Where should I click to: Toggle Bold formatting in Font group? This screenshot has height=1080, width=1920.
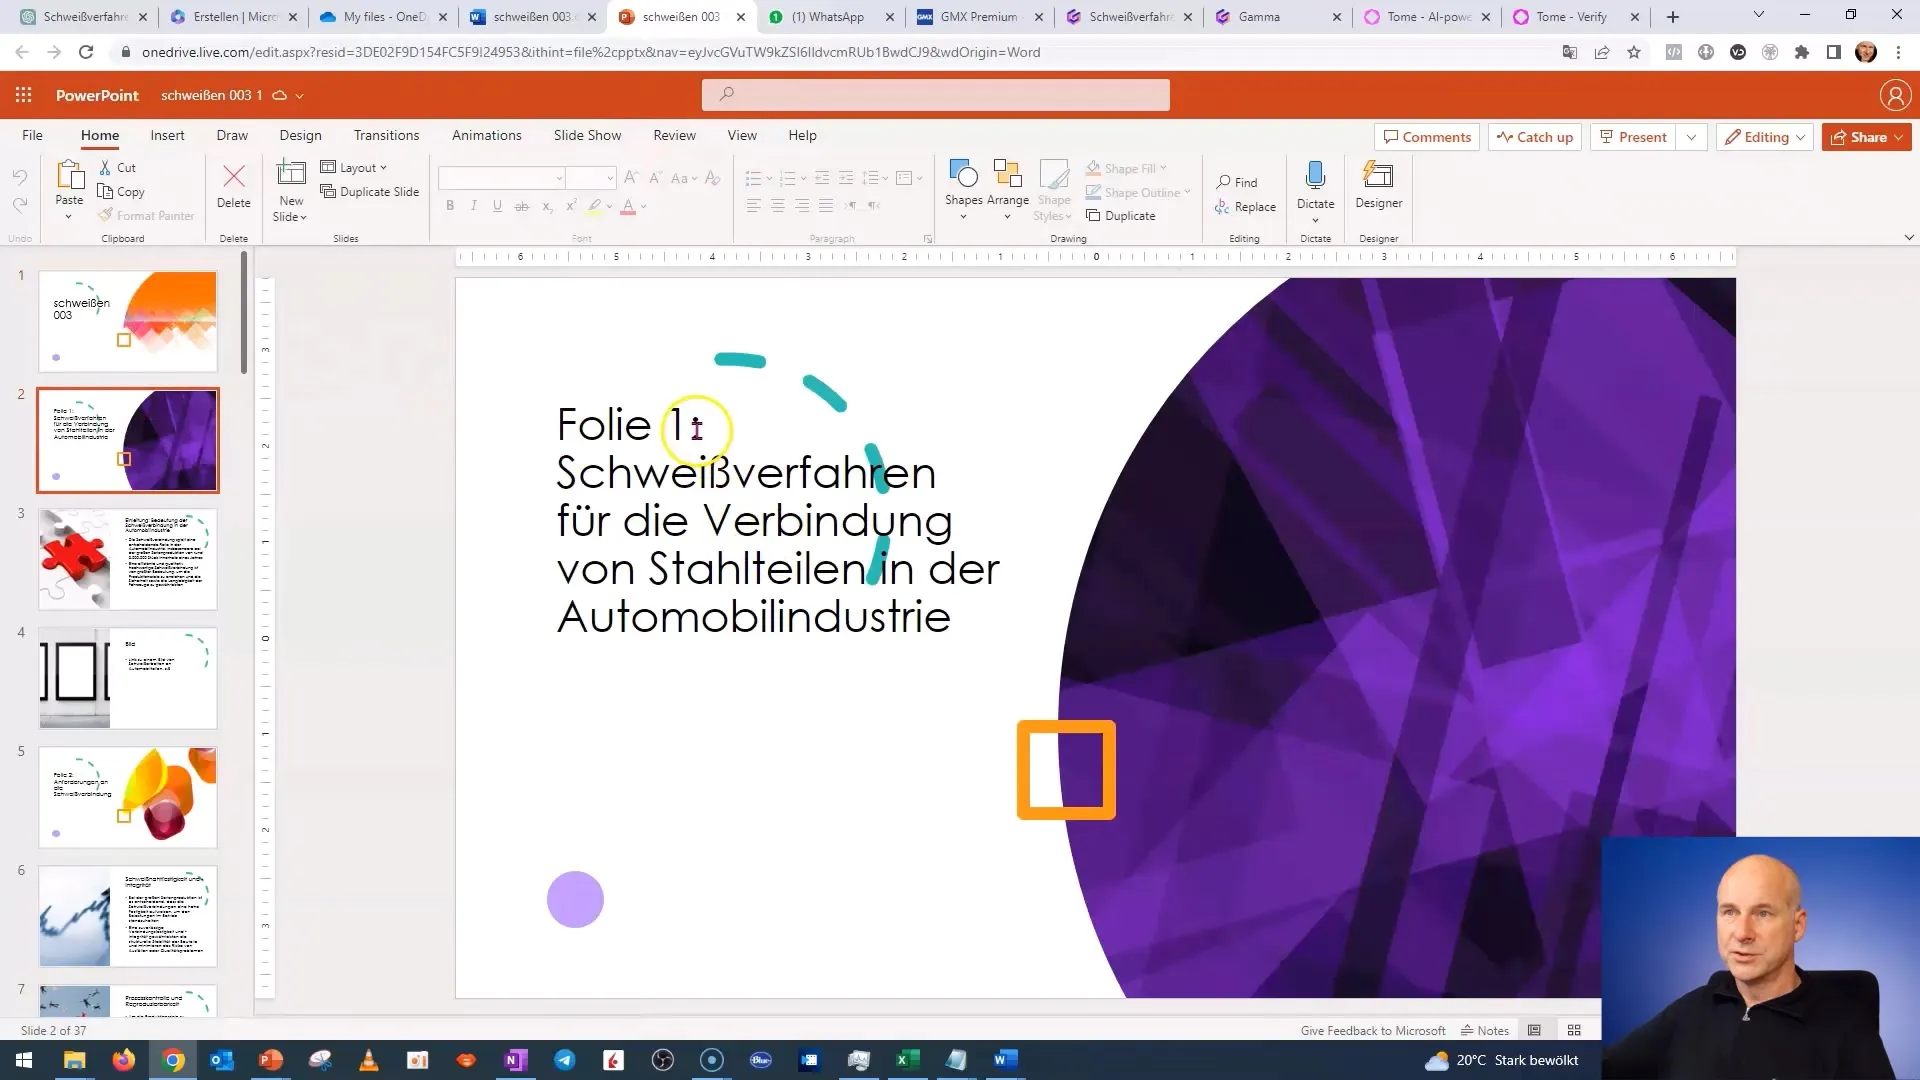tap(450, 207)
